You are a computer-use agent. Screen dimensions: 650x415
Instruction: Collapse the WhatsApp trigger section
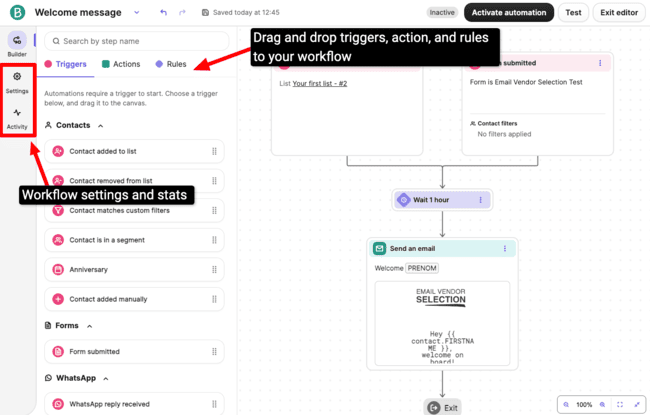pos(106,379)
